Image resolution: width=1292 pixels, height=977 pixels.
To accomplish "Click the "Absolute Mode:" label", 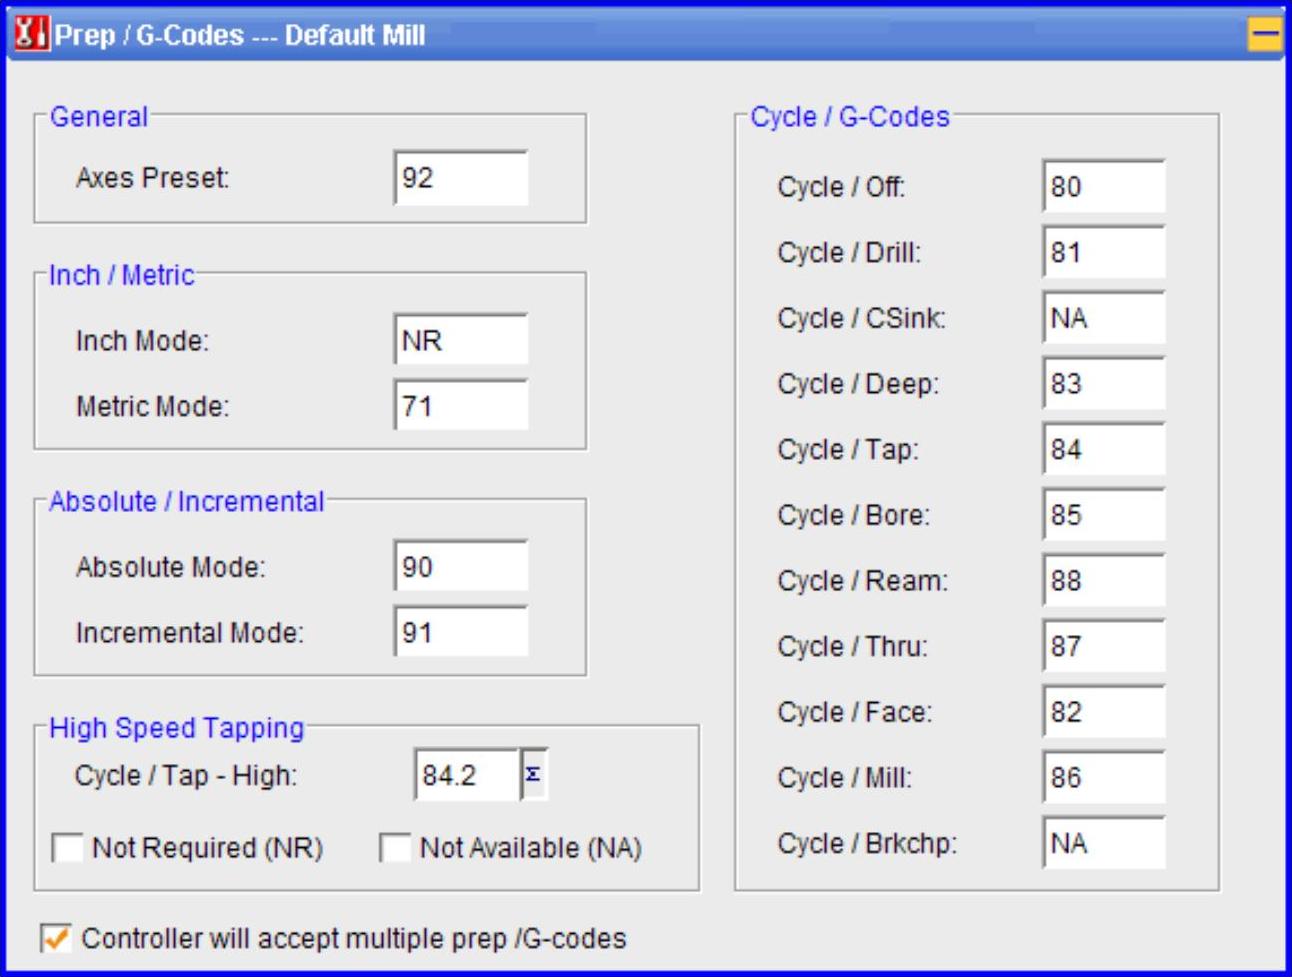I will [x=170, y=567].
